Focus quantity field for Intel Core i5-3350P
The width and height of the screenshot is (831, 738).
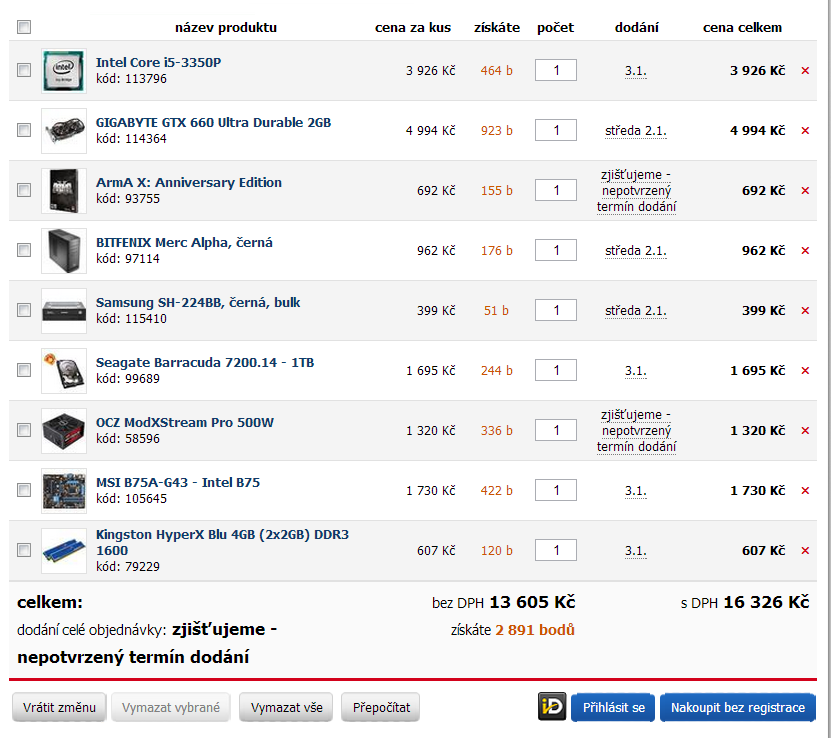[556, 70]
